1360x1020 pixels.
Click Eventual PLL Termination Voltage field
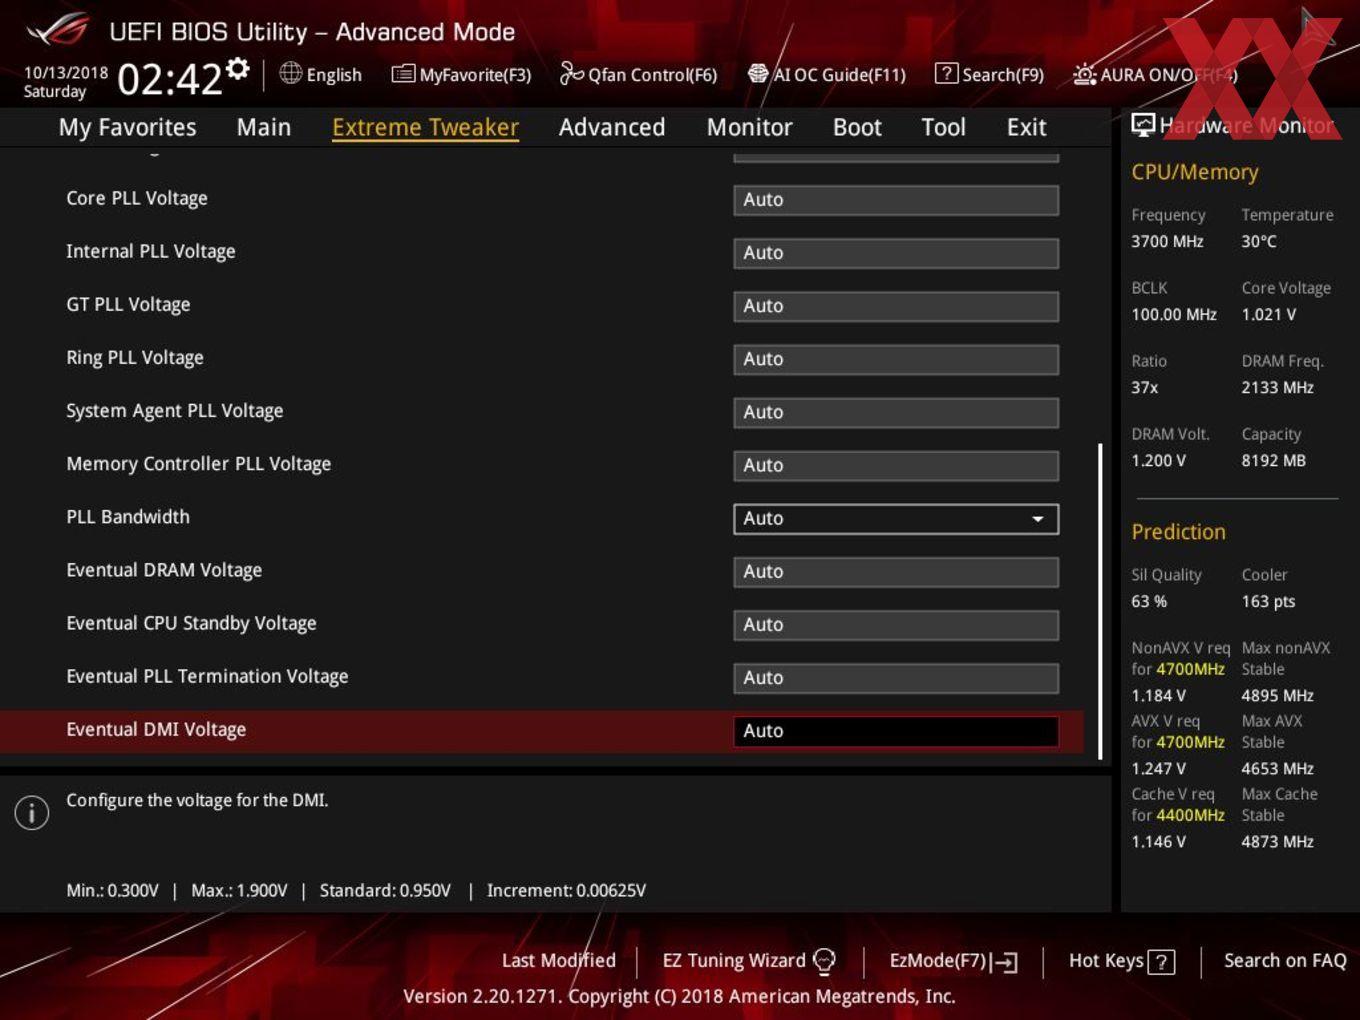[896, 677]
